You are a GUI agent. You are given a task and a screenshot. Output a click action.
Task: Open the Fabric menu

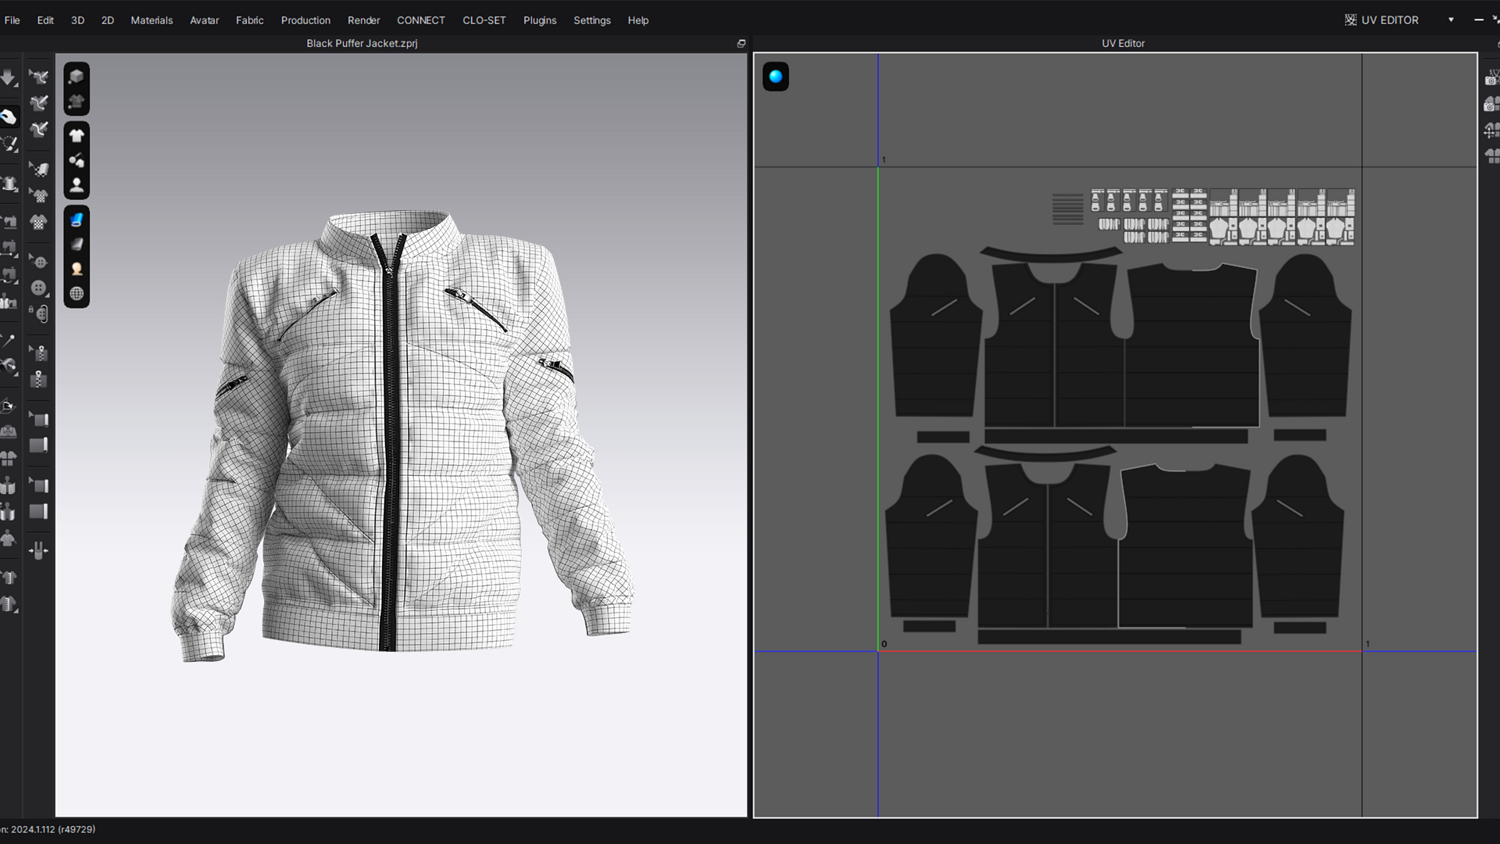[250, 20]
